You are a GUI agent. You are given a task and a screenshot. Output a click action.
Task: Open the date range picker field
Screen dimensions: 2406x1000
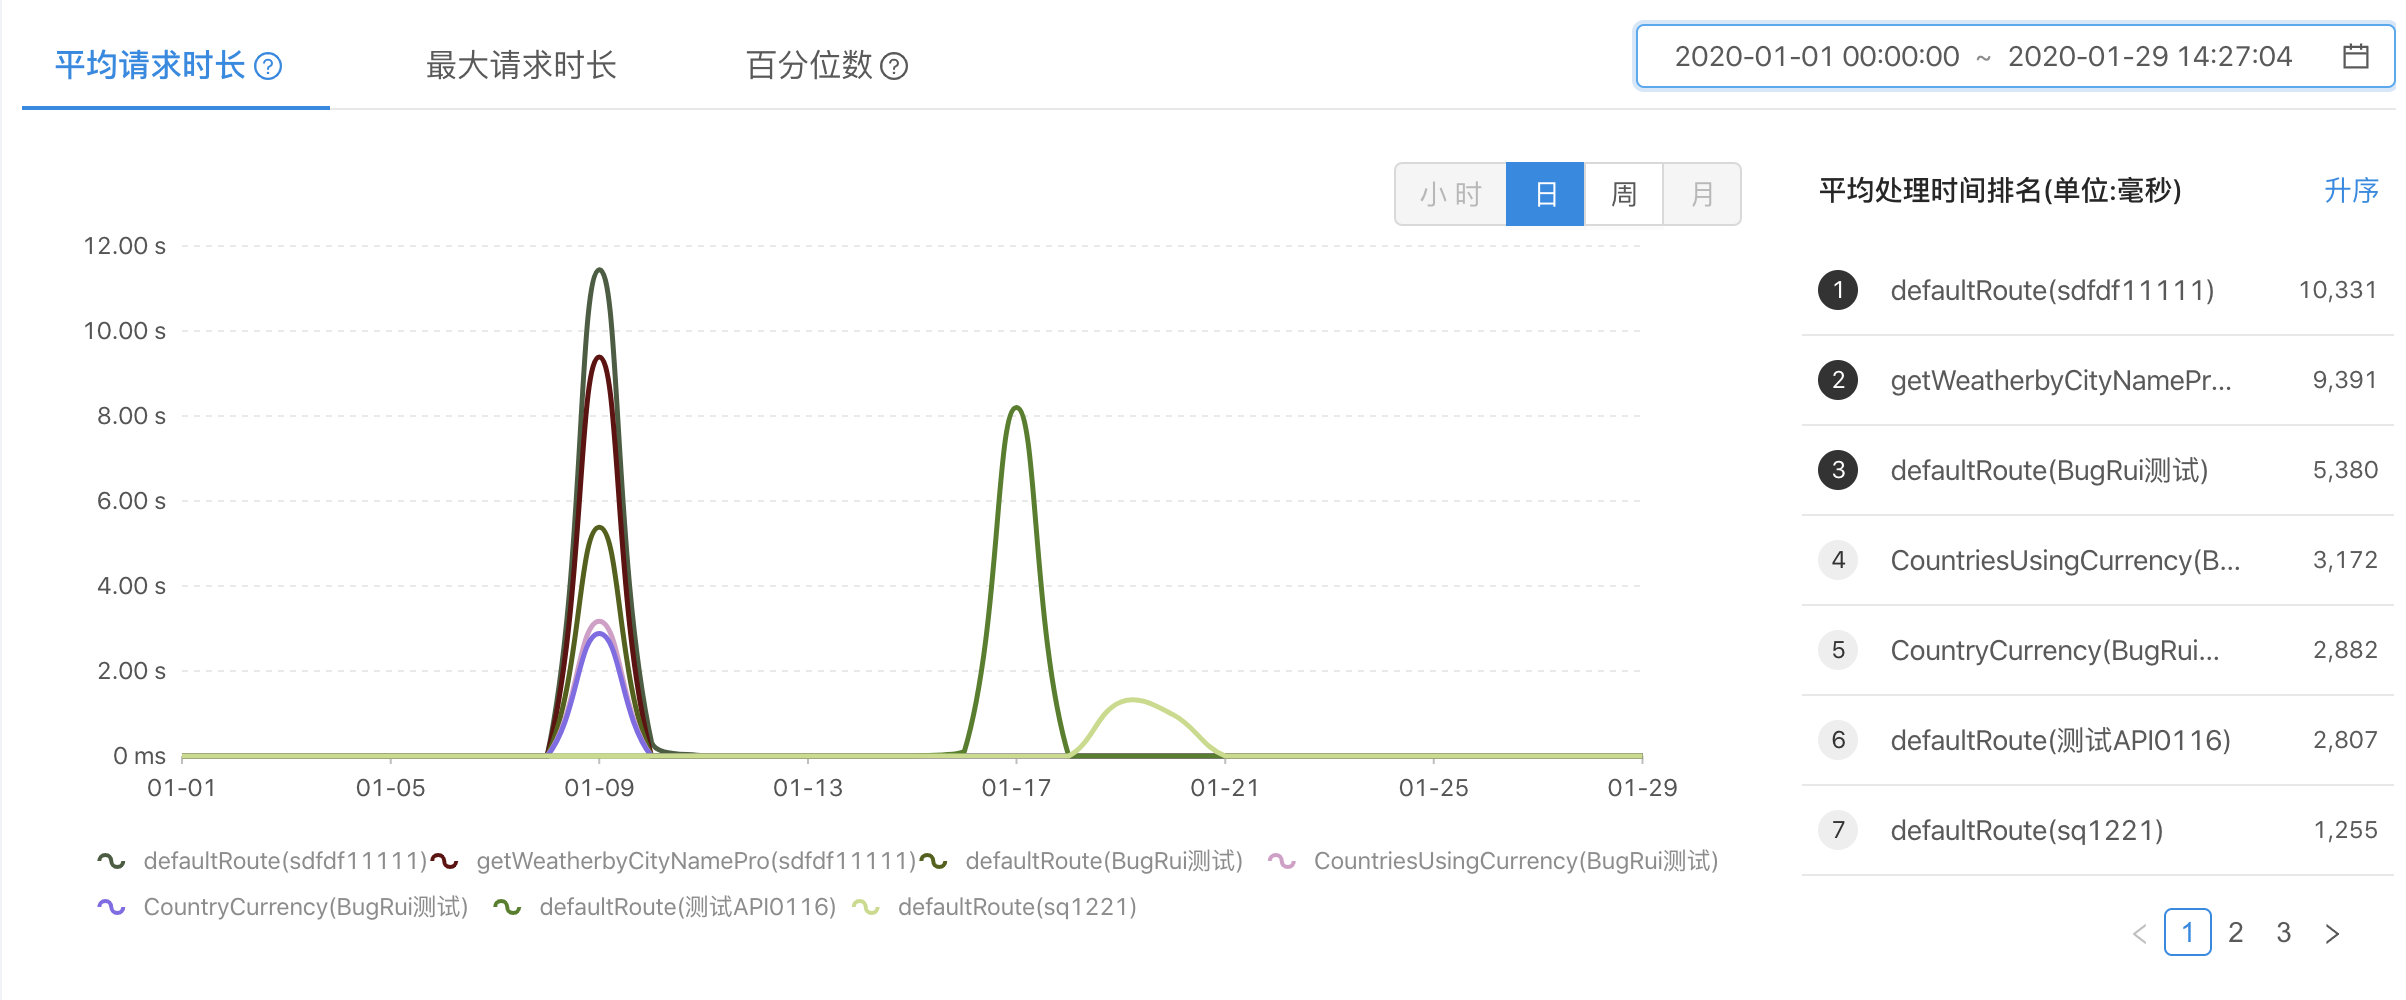pos(1980,56)
